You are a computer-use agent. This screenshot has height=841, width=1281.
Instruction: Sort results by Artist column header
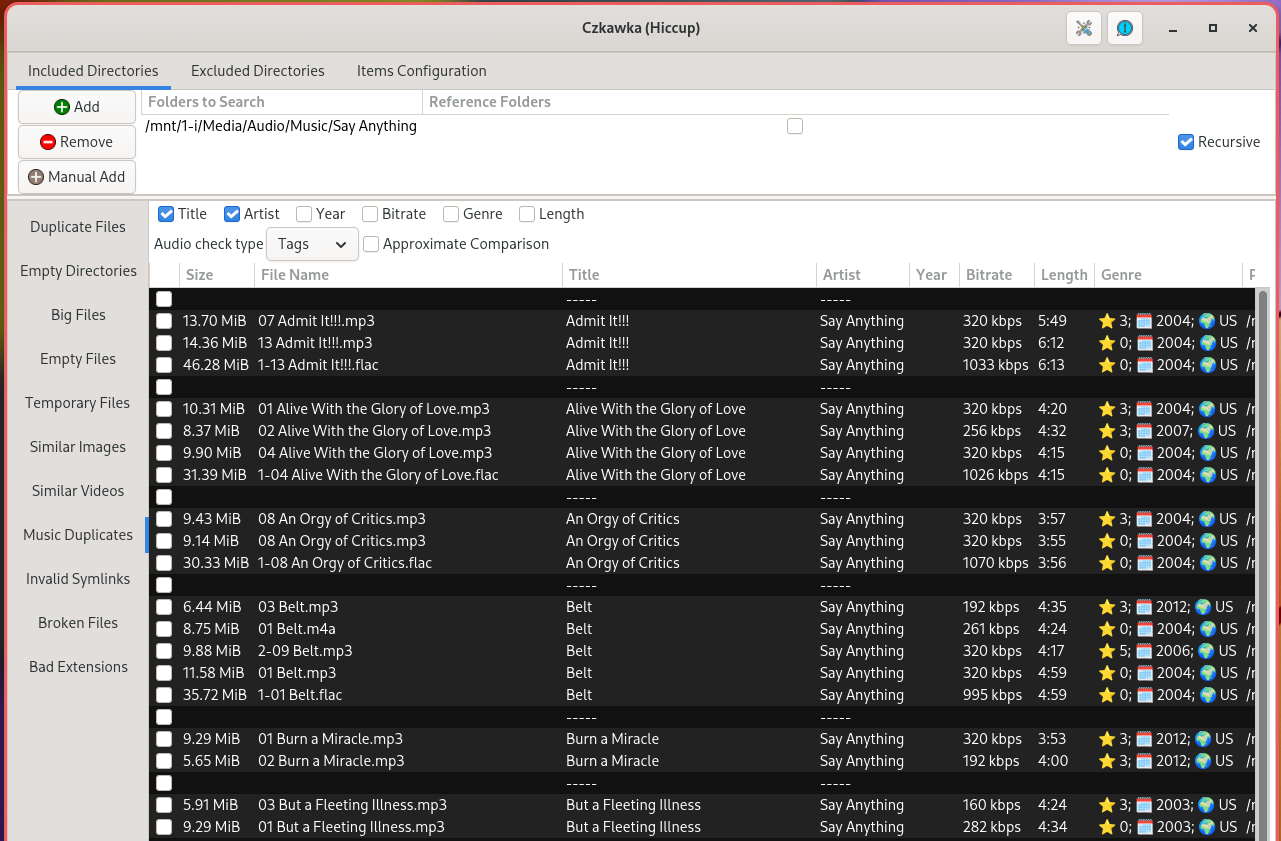[862, 275]
